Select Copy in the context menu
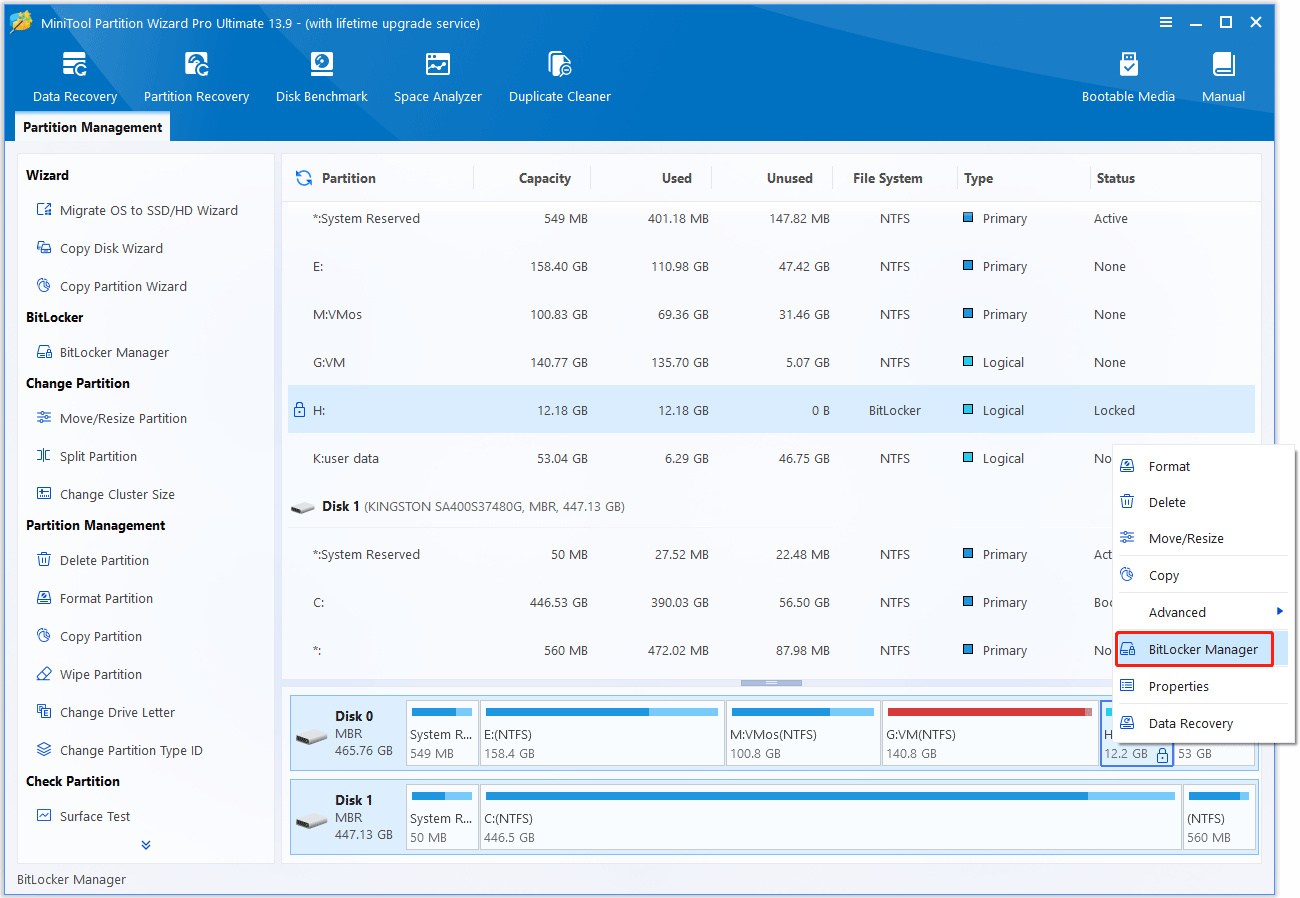This screenshot has width=1300, height=898. tap(1201, 575)
